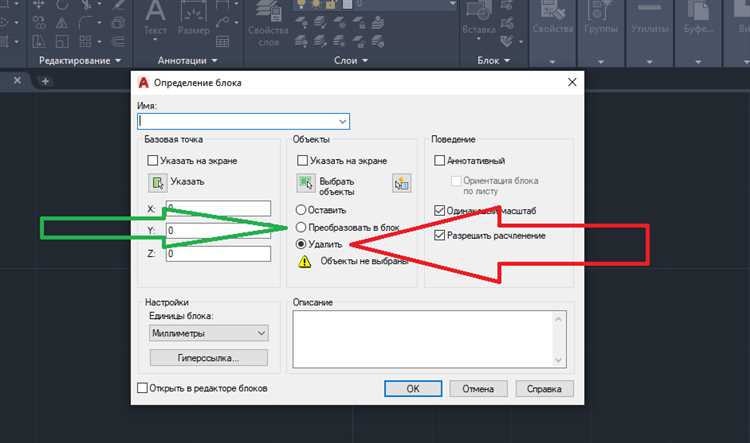The image size is (750, 443).
Task: Enable Указать на экране under Базовая точка
Action: 153,160
